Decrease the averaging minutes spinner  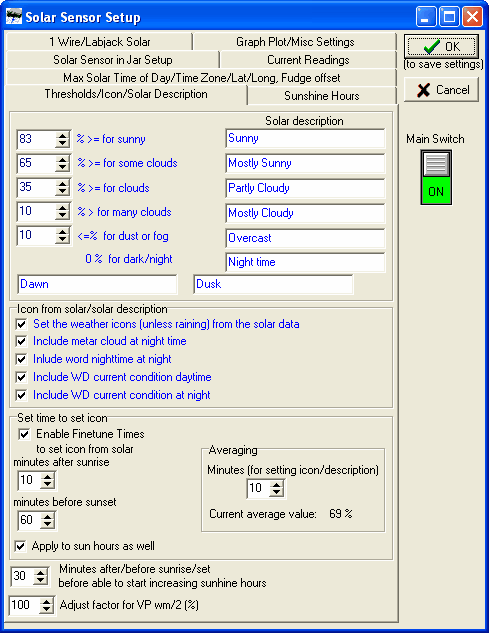pos(276,492)
